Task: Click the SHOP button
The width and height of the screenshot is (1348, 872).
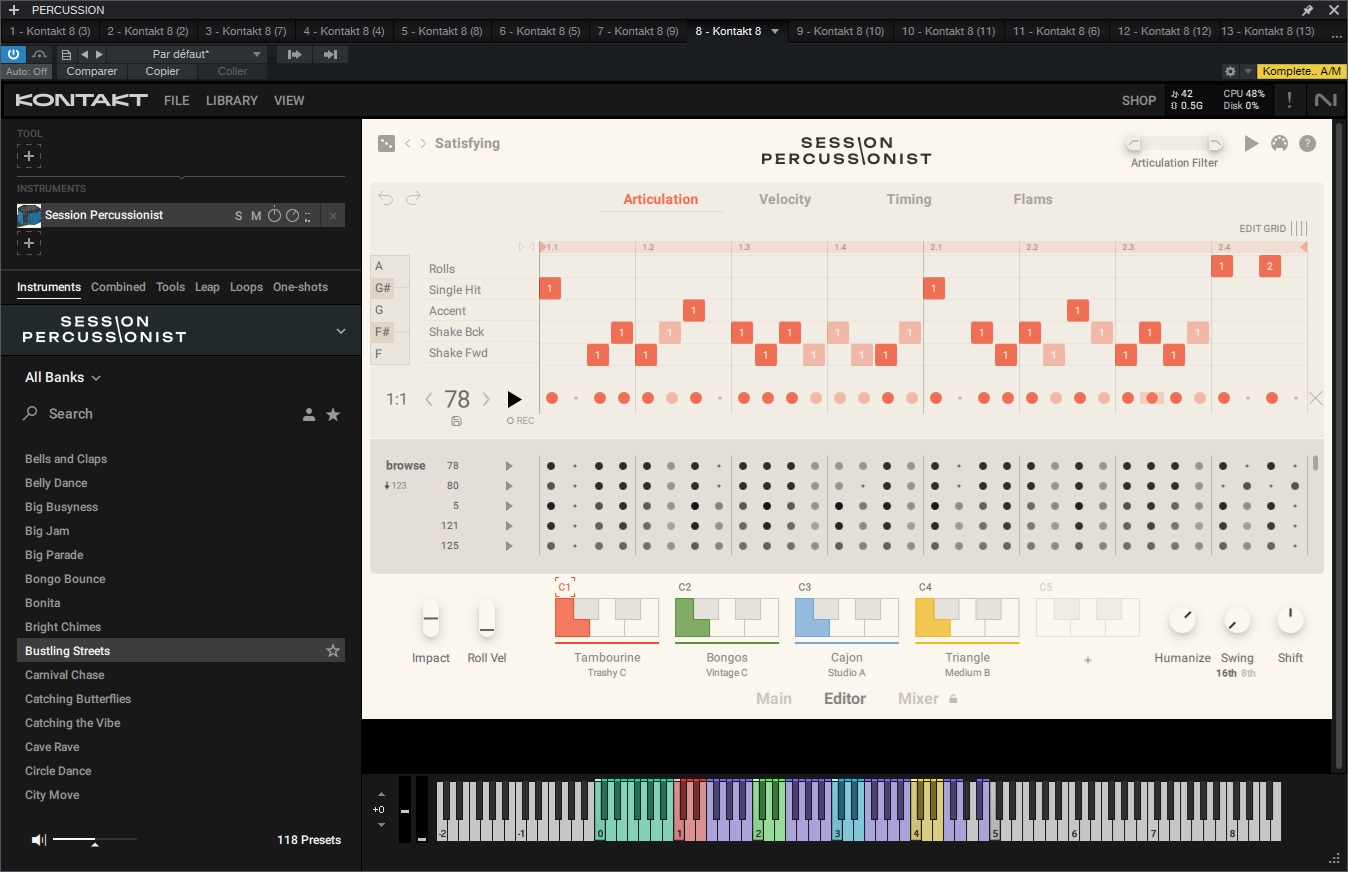Action: pyautogui.click(x=1138, y=101)
